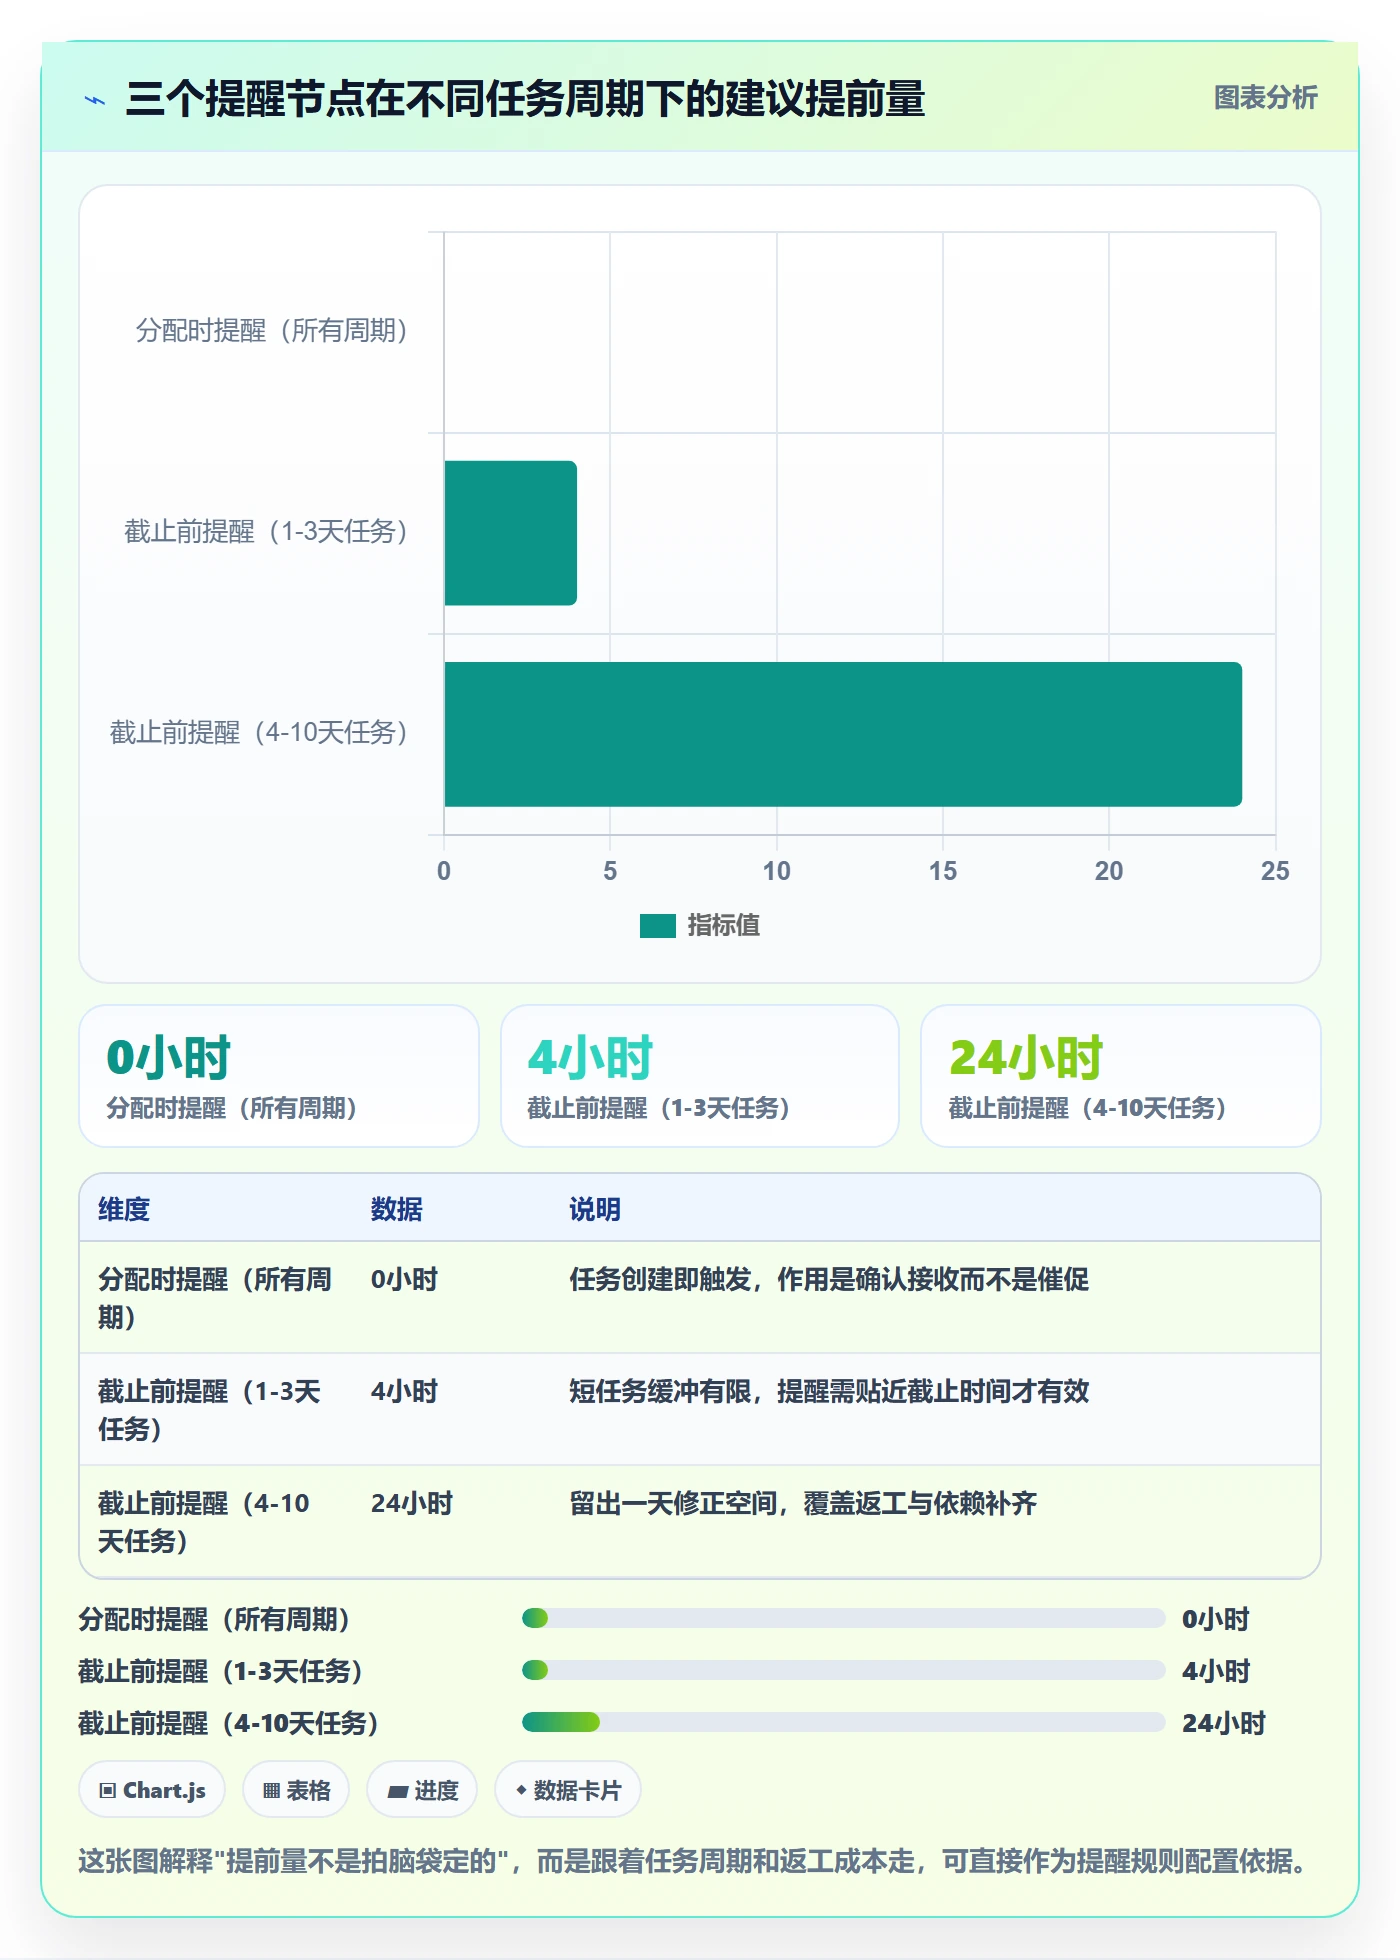Click the grid icon in the 表格 chip
Screen dimensions: 1400x1960
(x=271, y=1791)
